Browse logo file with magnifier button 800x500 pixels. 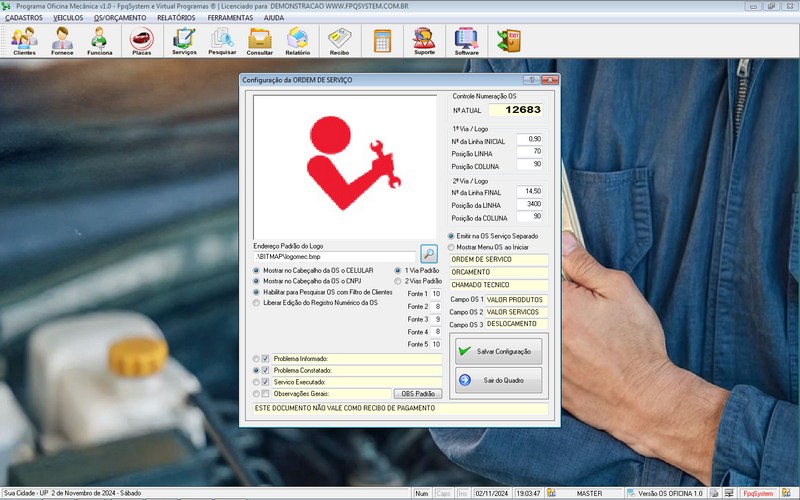tap(429, 253)
